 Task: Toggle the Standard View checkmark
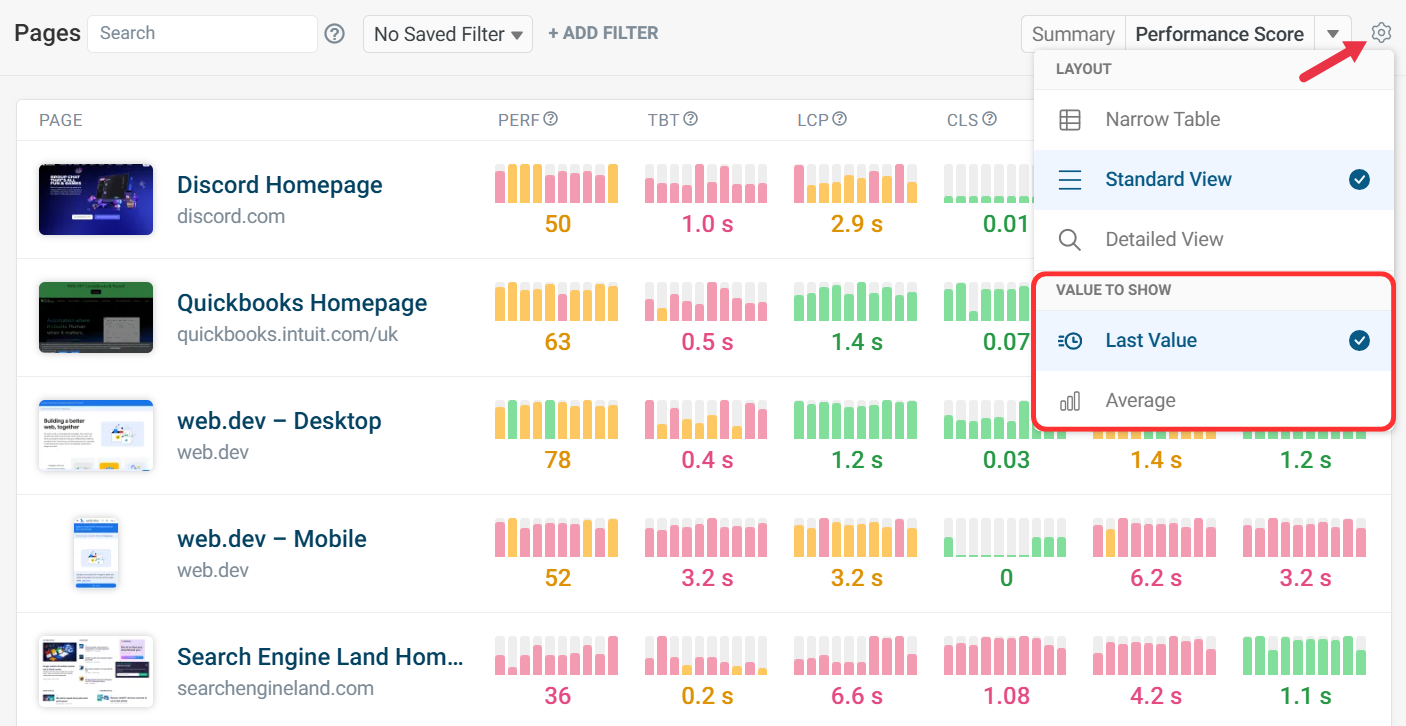(x=1358, y=180)
